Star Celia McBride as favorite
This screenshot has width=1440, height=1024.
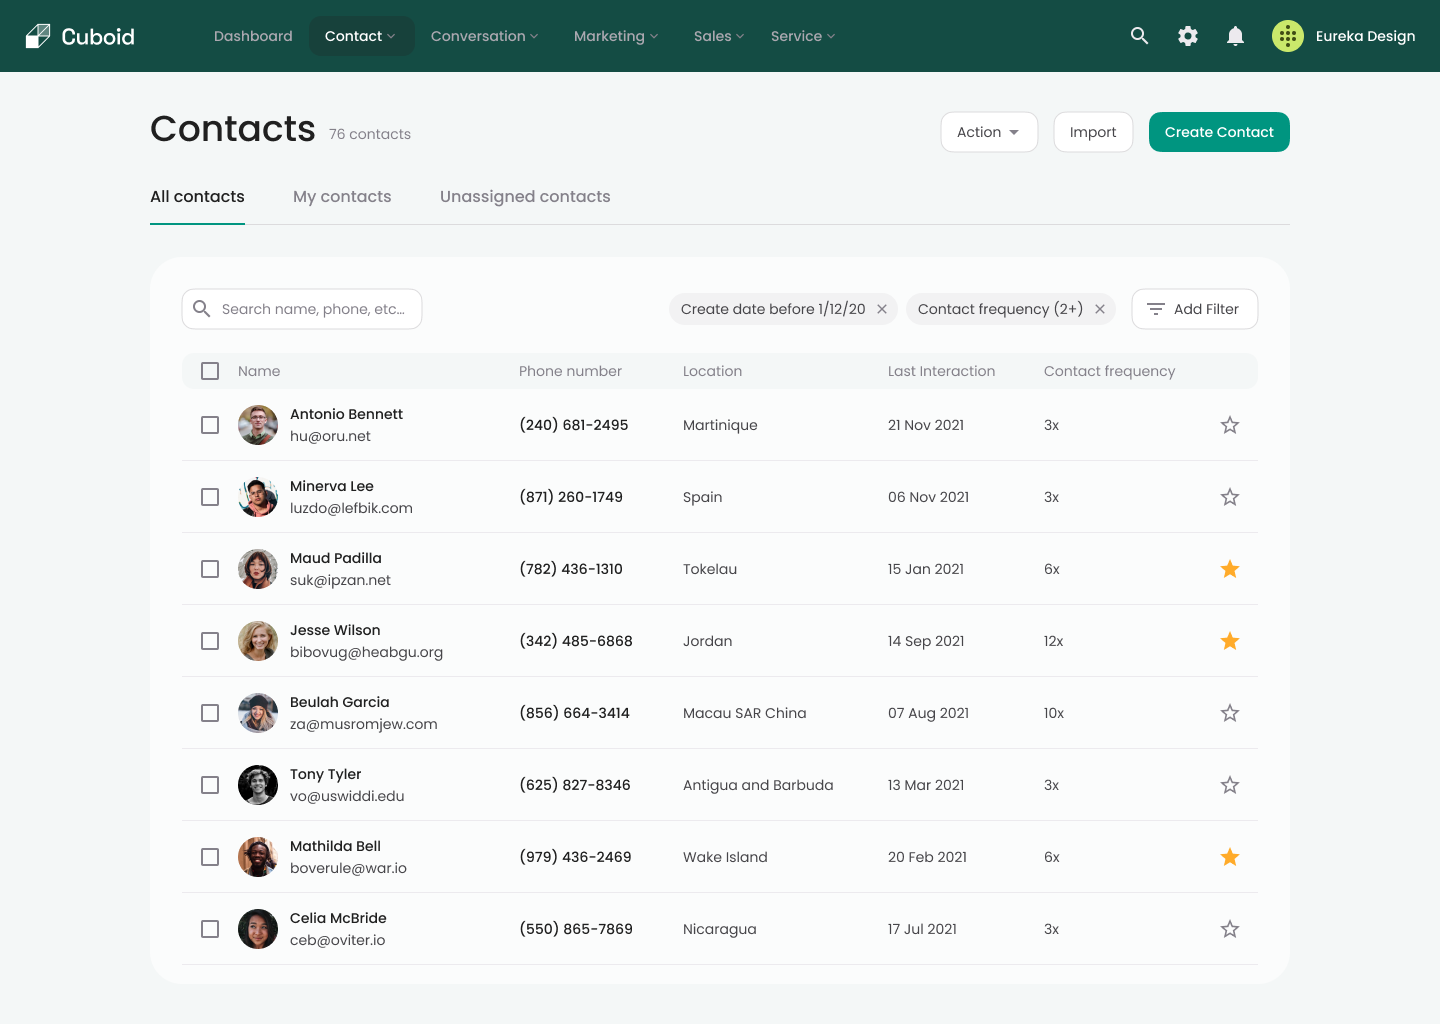1229,929
